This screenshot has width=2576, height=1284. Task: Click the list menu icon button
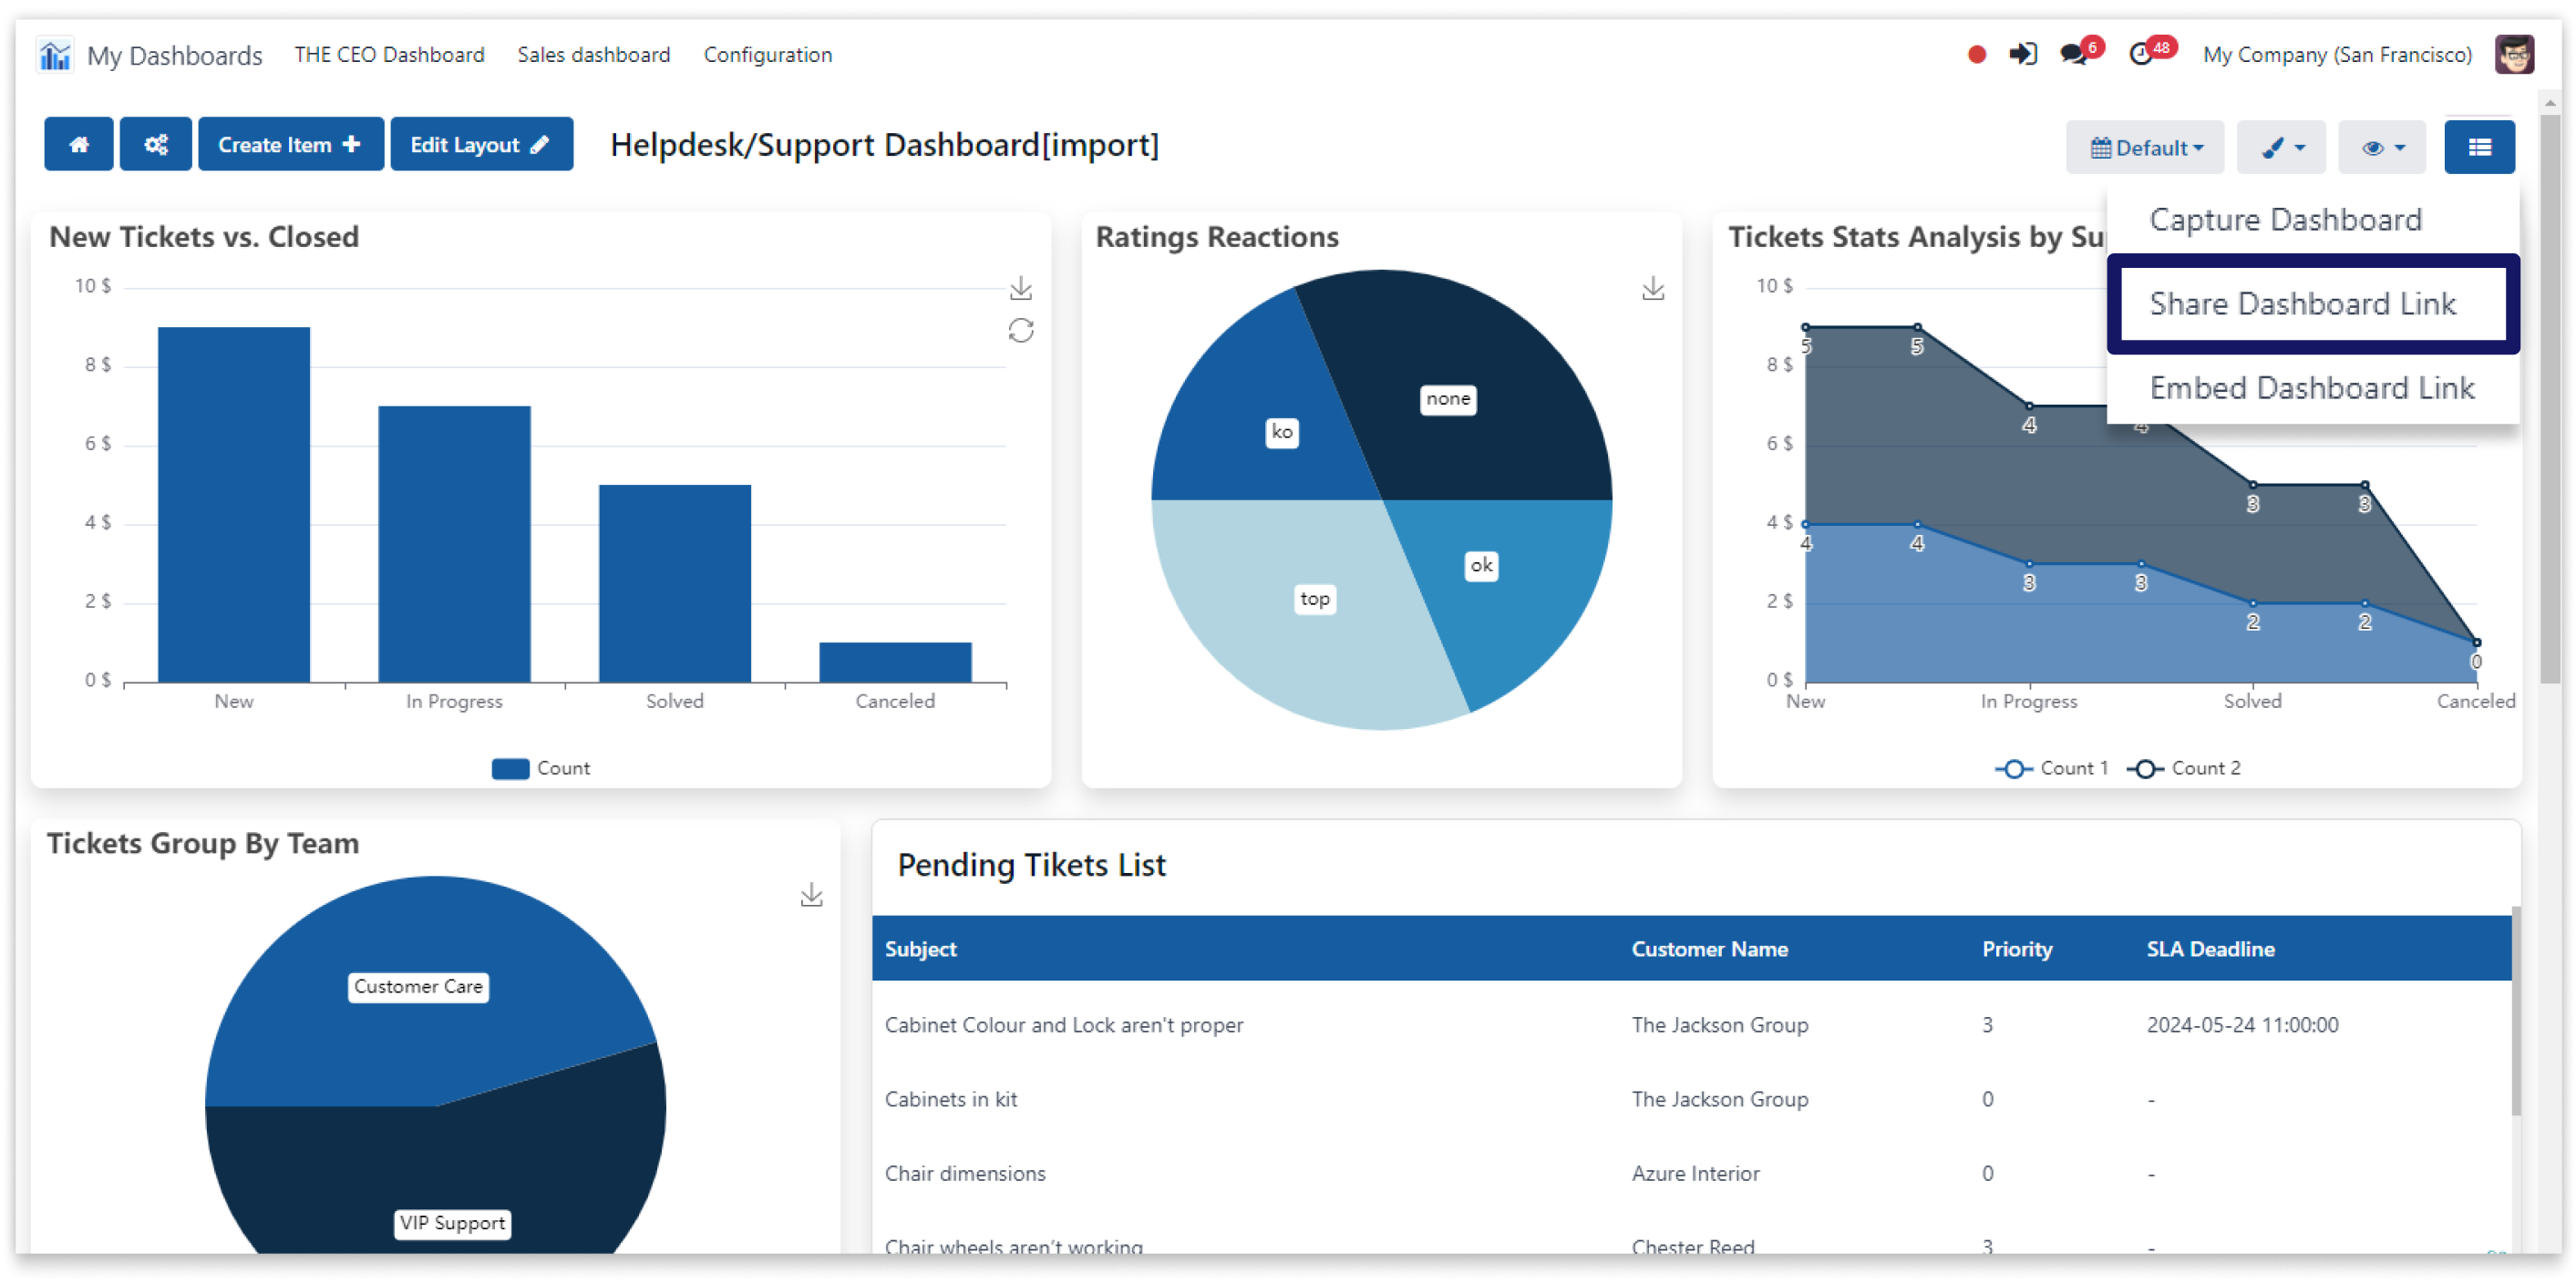point(2479,147)
